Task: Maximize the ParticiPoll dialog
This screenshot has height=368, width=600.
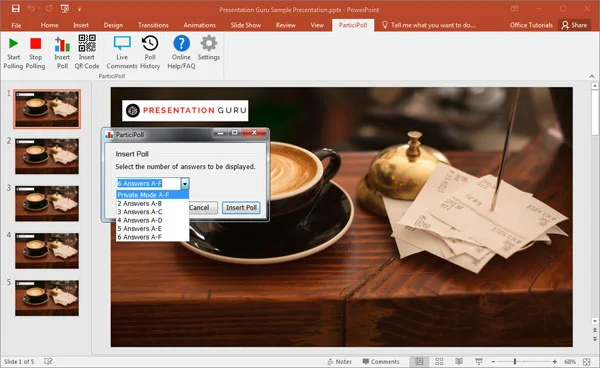Action: click(x=234, y=133)
